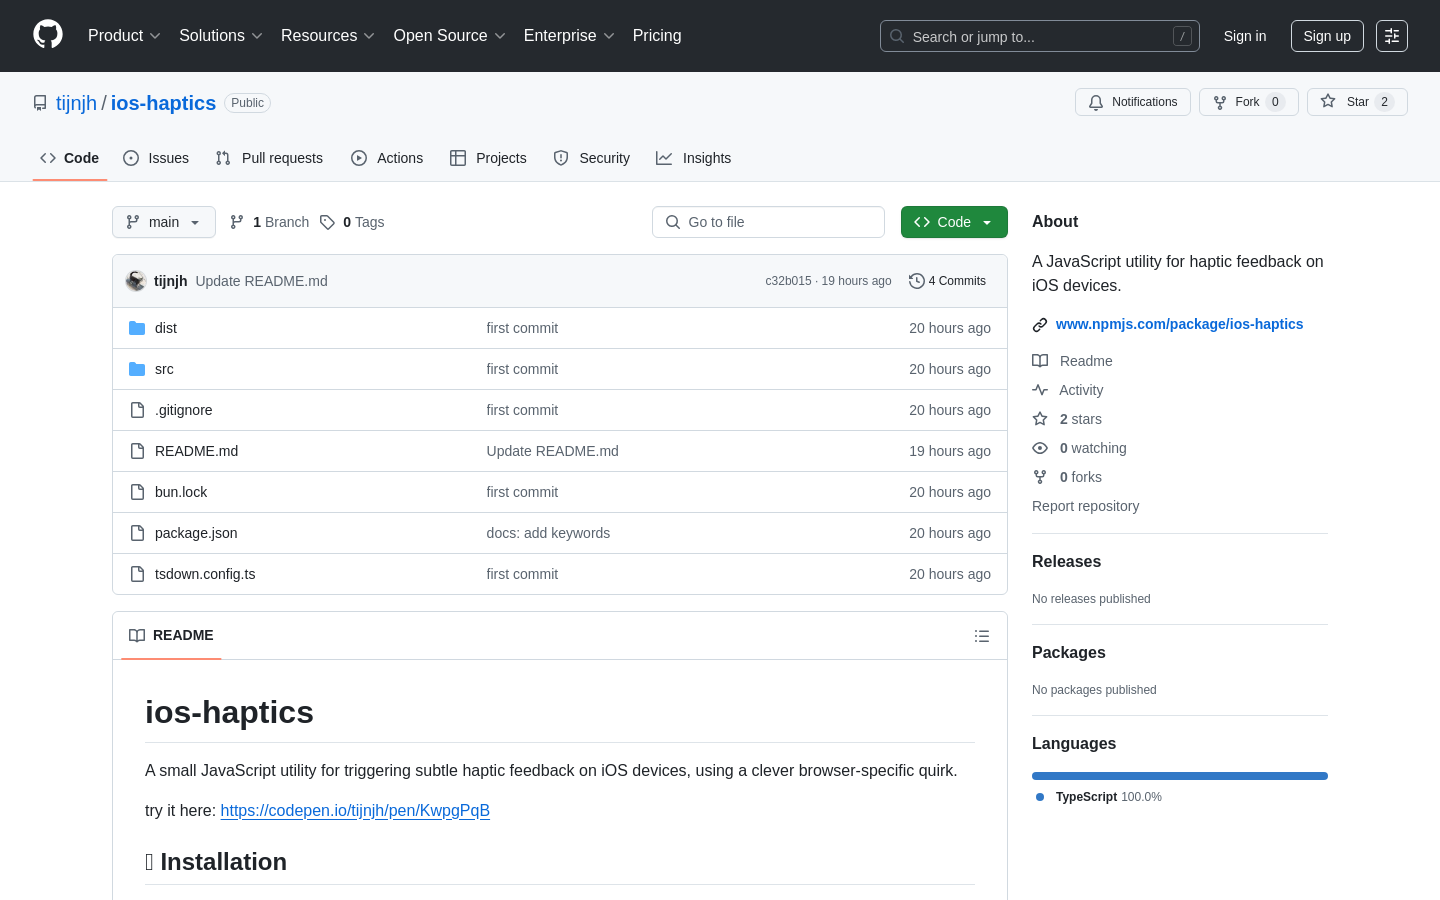
Task: Click the link icon beside npmjs URL
Action: [x=1040, y=325]
